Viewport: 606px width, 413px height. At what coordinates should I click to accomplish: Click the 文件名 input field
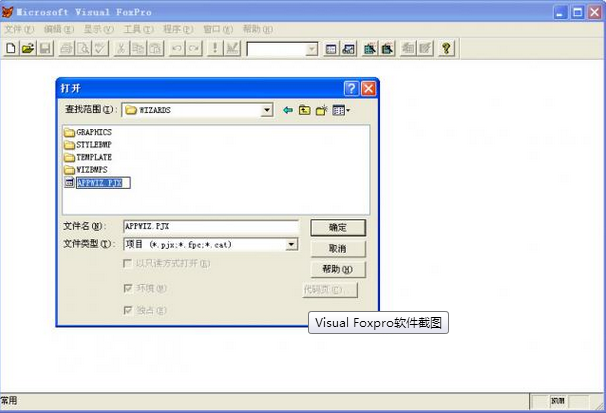click(x=211, y=226)
